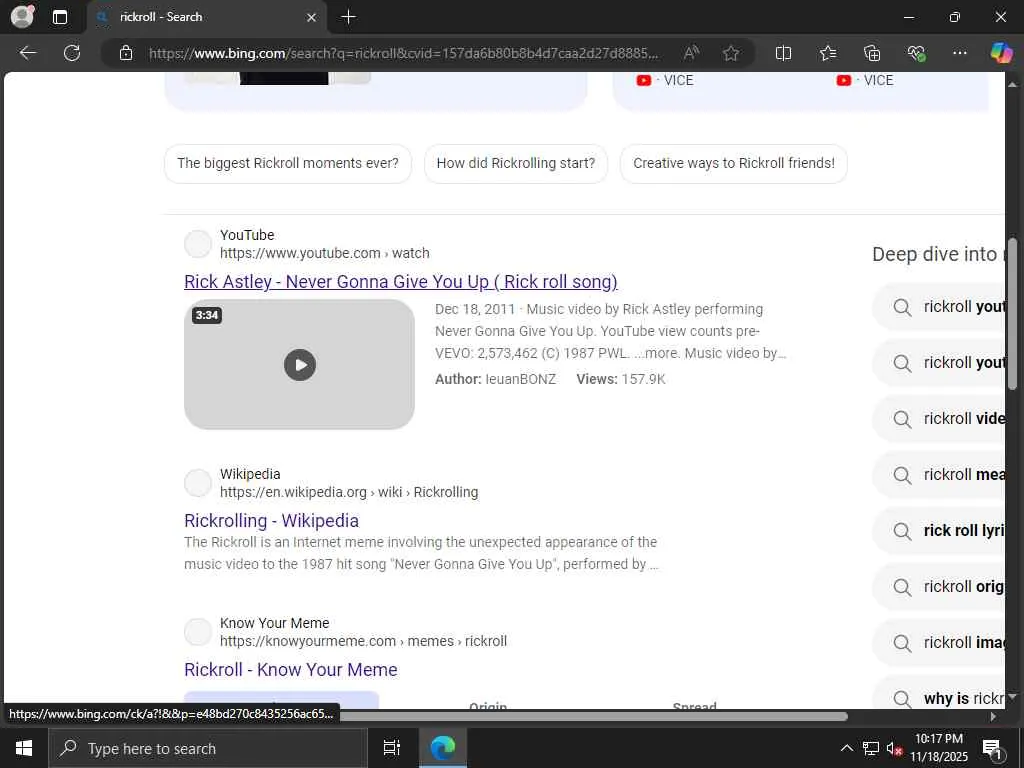Toggle split screen view icon
This screenshot has height=768, width=1024.
tap(783, 53)
